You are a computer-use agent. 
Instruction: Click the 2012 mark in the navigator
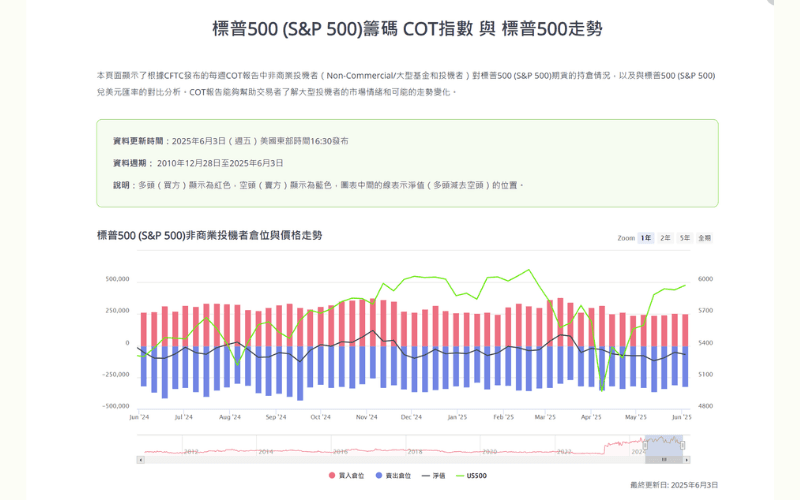pyautogui.click(x=191, y=452)
